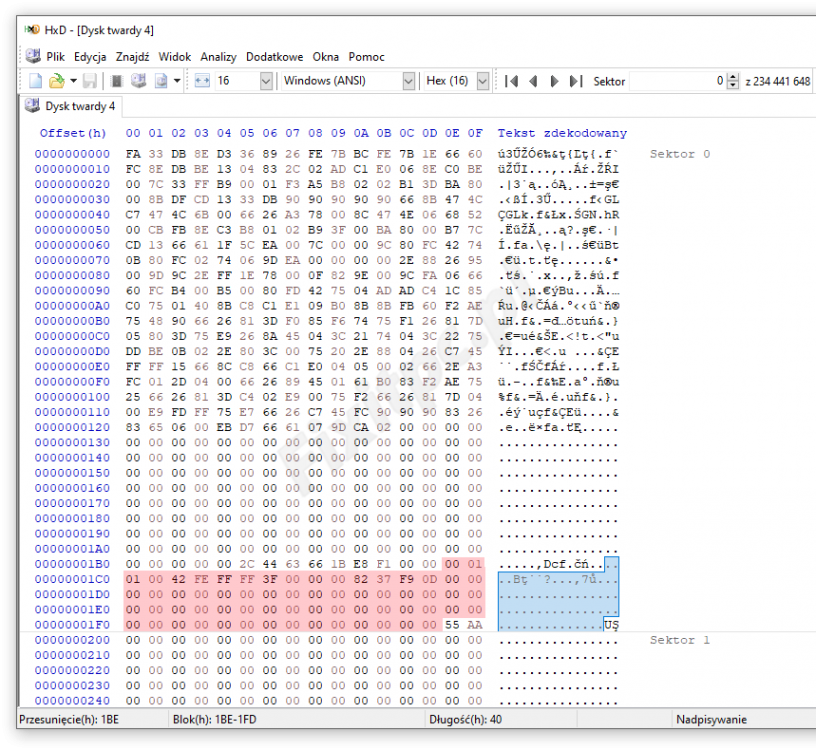Viewport: 816px width, 750px height.
Task: Open the Plik menu
Action: point(55,57)
